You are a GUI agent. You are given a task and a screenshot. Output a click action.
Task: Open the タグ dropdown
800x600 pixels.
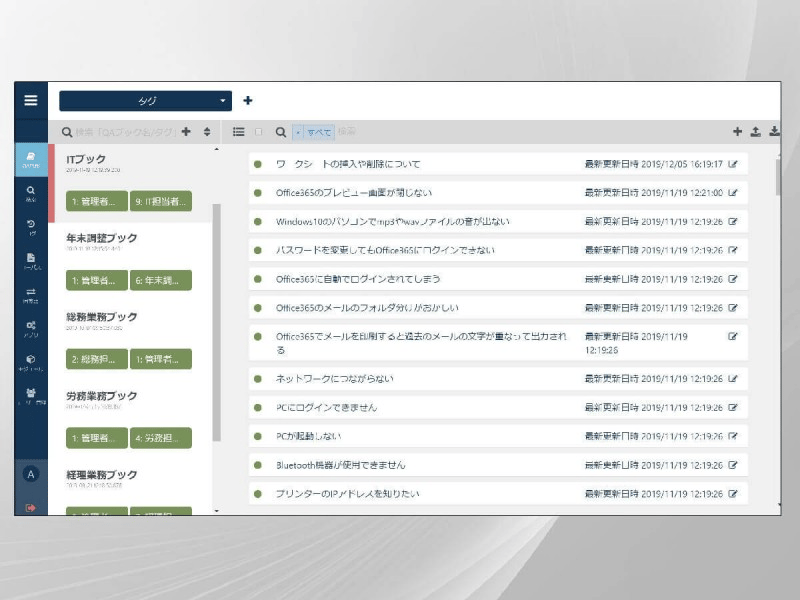pyautogui.click(x=145, y=101)
